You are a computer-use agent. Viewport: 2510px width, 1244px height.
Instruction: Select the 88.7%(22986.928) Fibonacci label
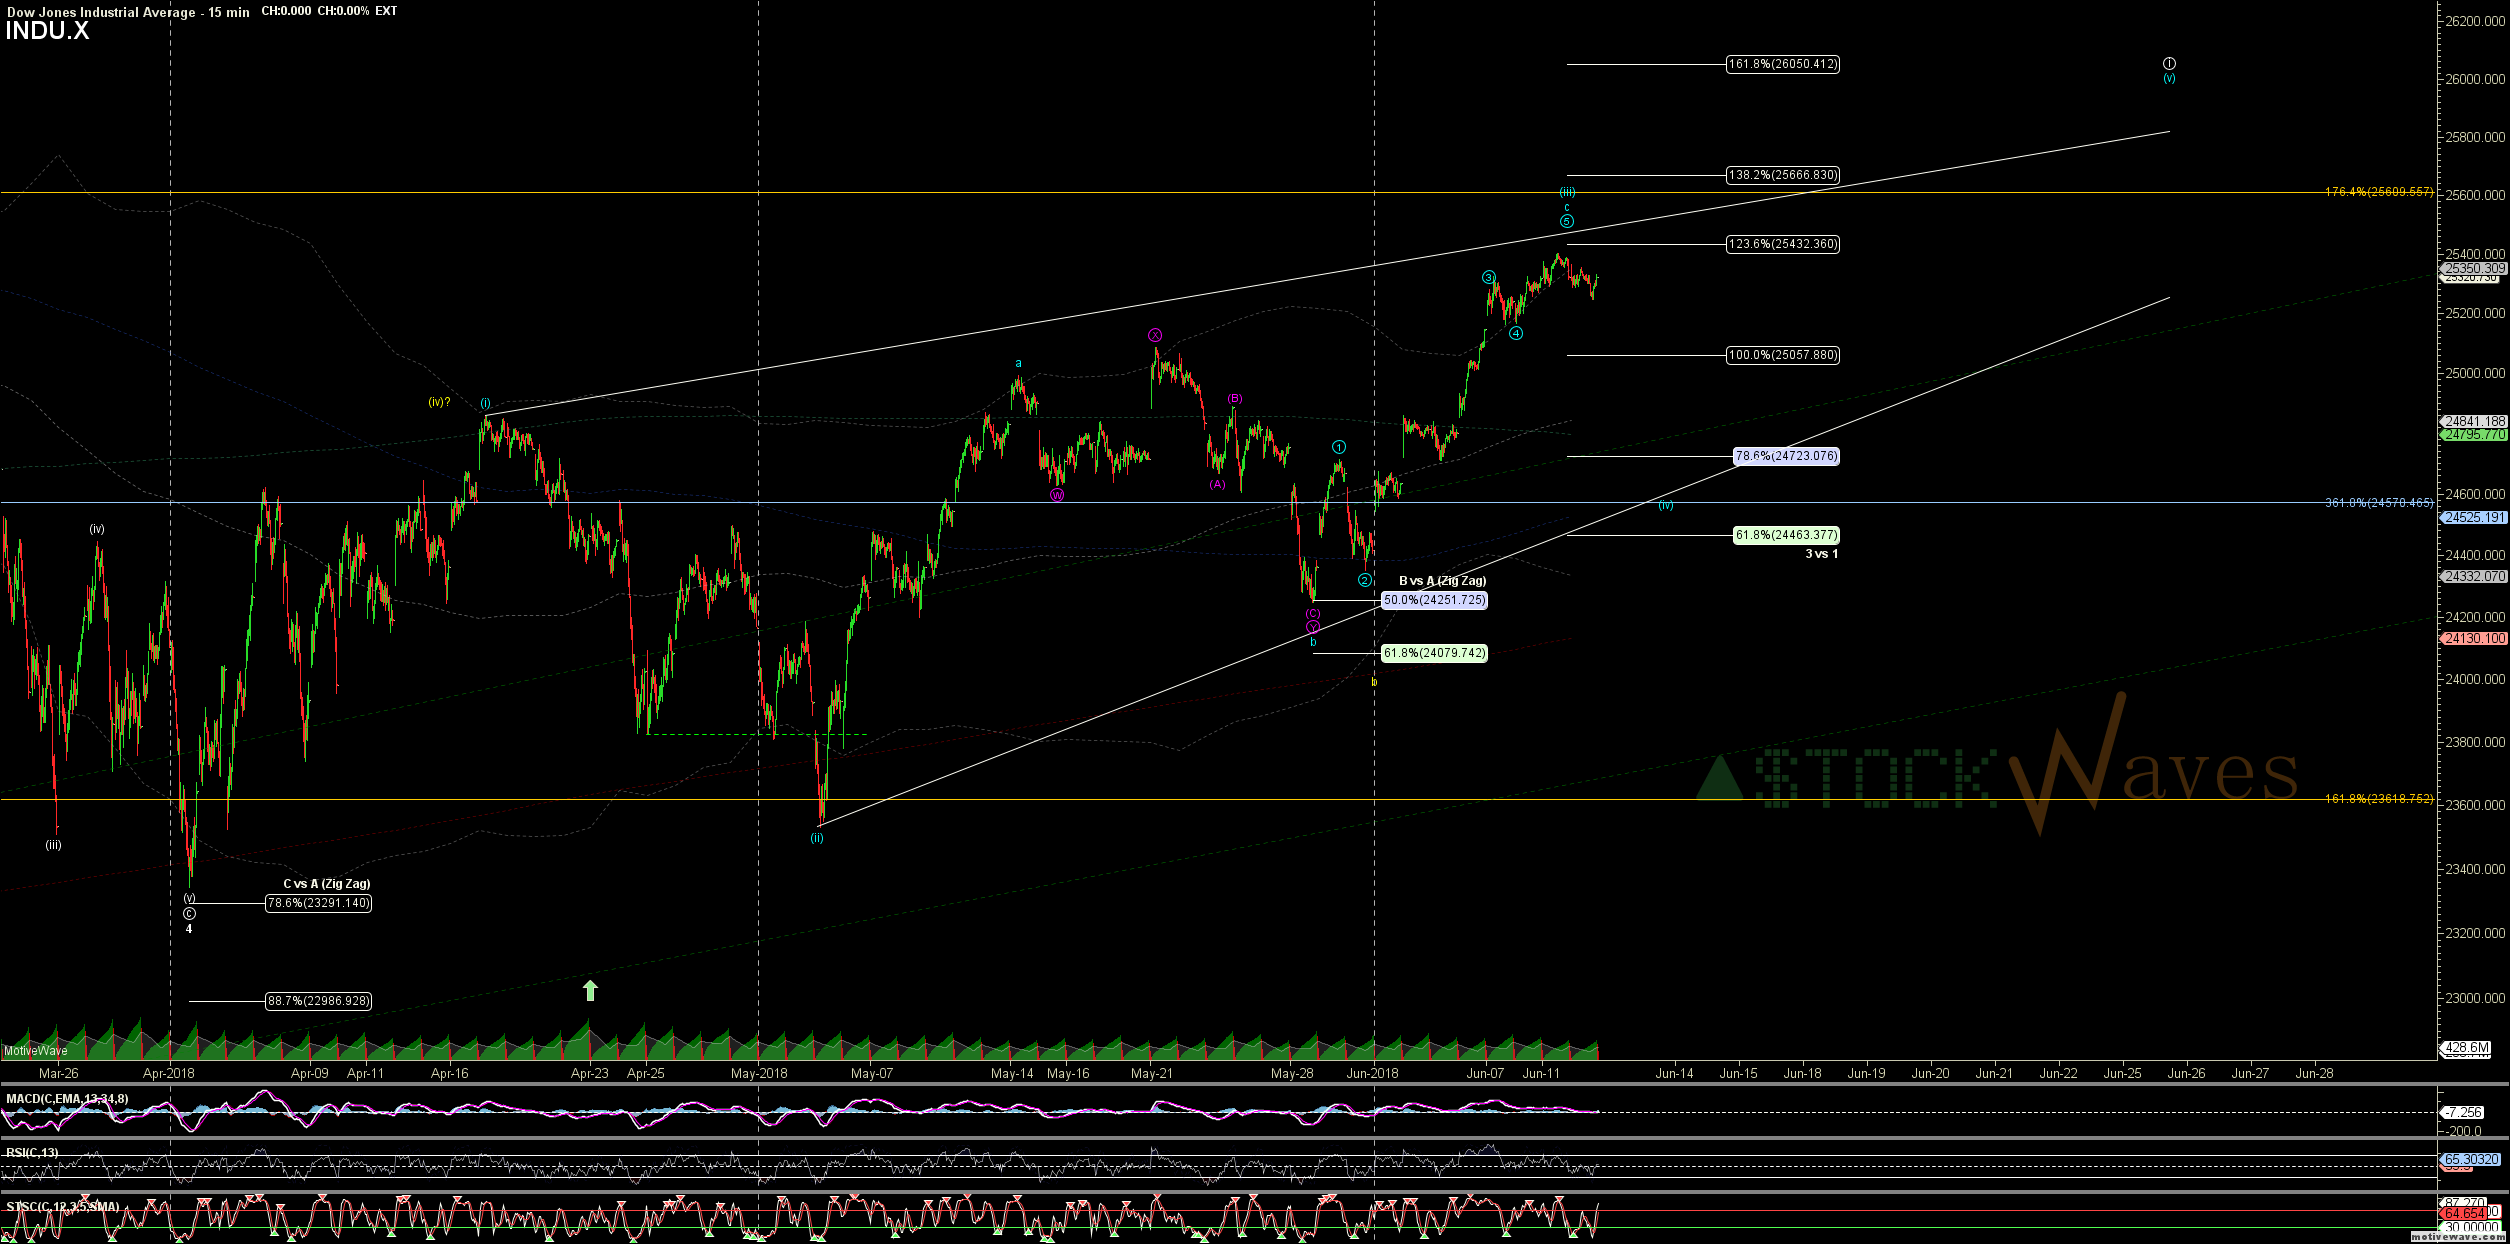[318, 1001]
